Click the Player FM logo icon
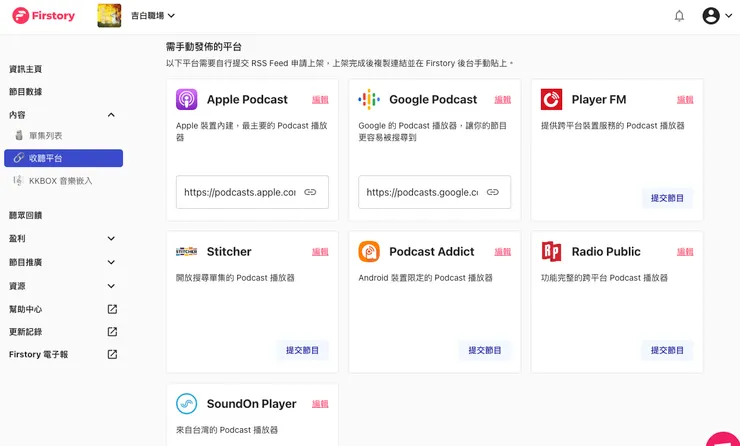740x446 pixels. click(551, 100)
